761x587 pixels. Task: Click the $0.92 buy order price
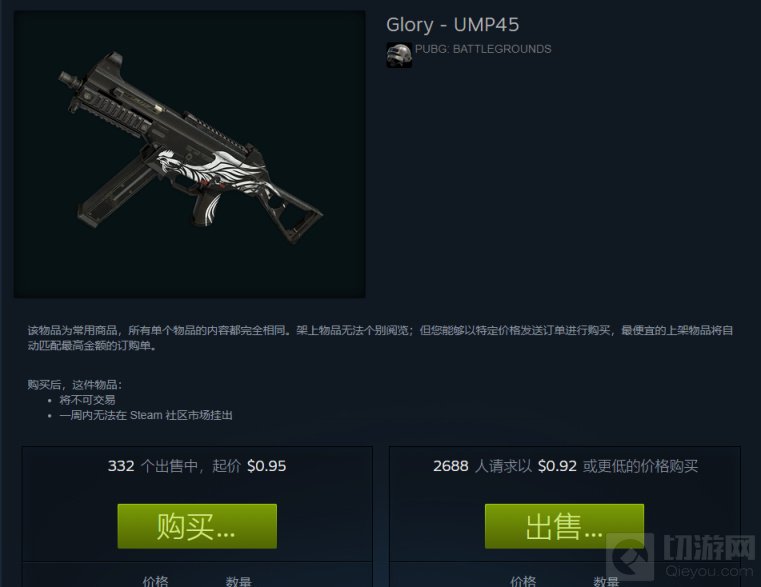click(557, 466)
